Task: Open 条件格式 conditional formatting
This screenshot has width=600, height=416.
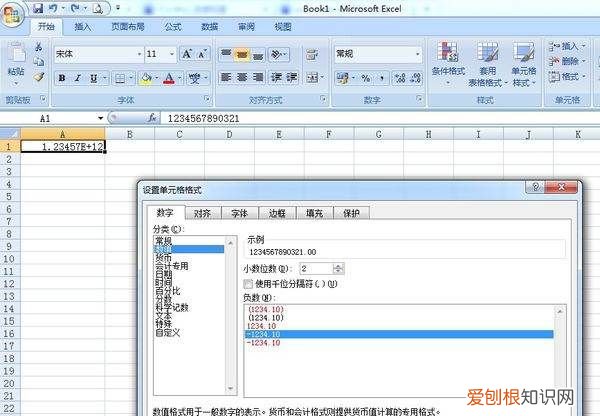Action: coord(447,64)
